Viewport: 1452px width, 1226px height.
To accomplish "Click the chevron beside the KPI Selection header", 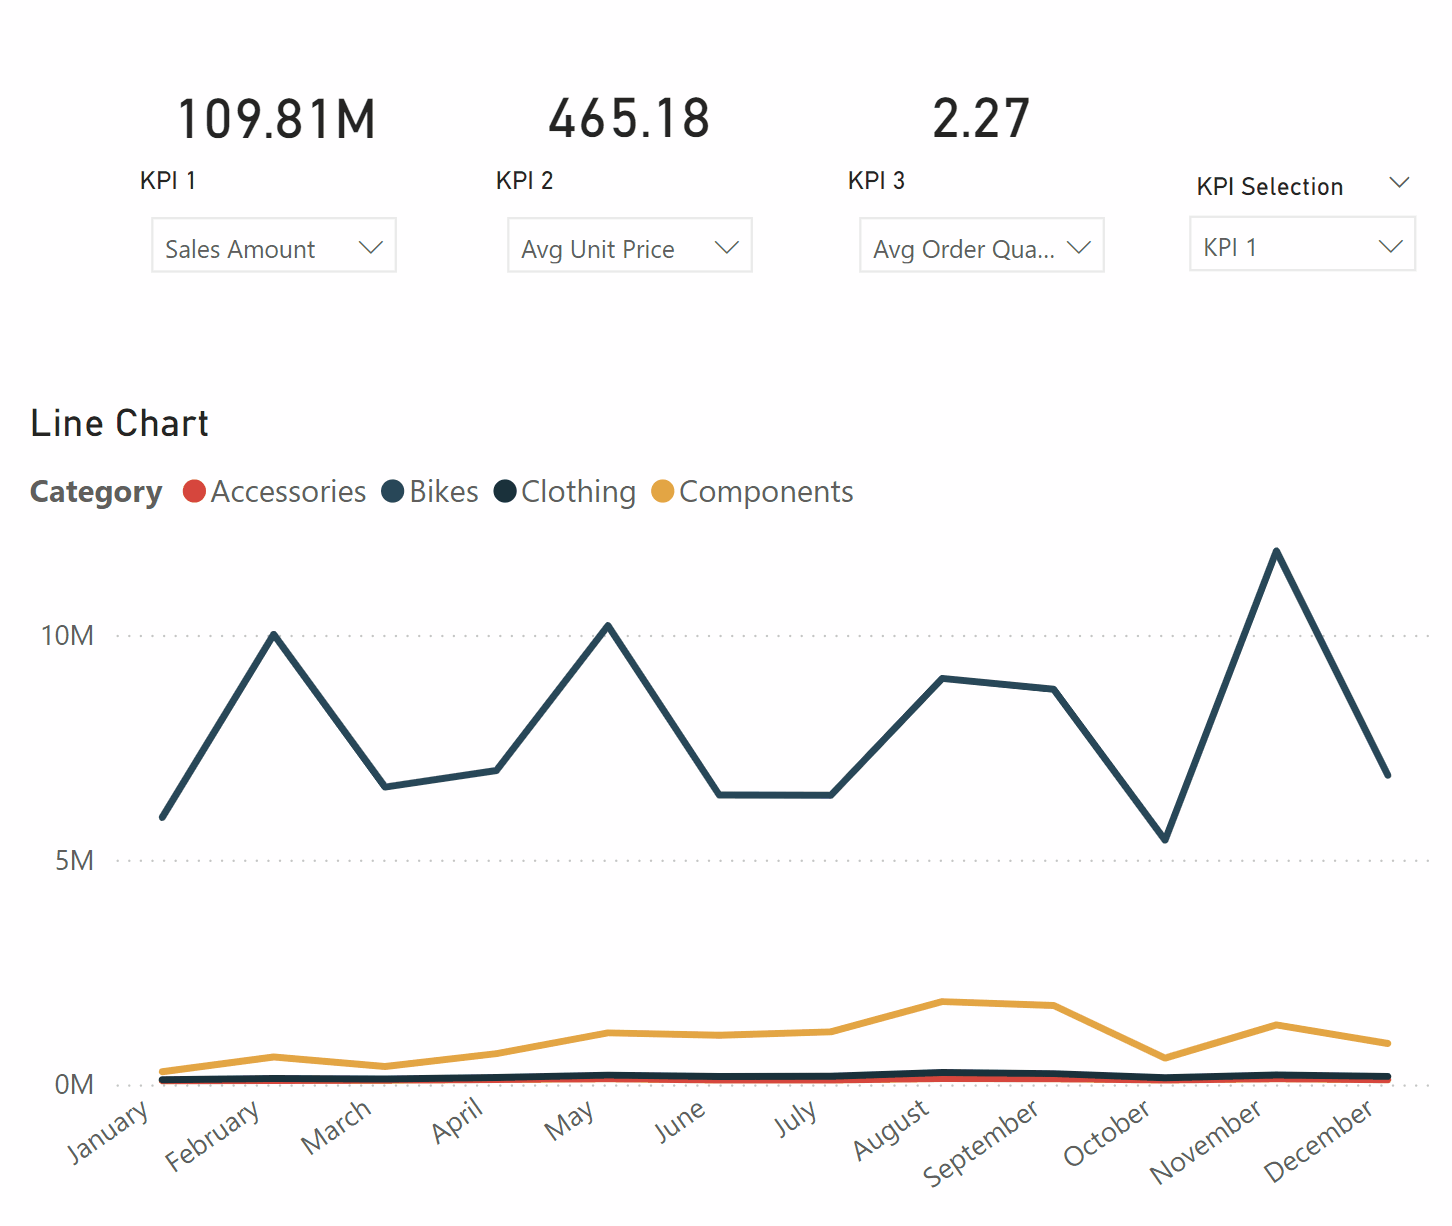I will [1399, 182].
